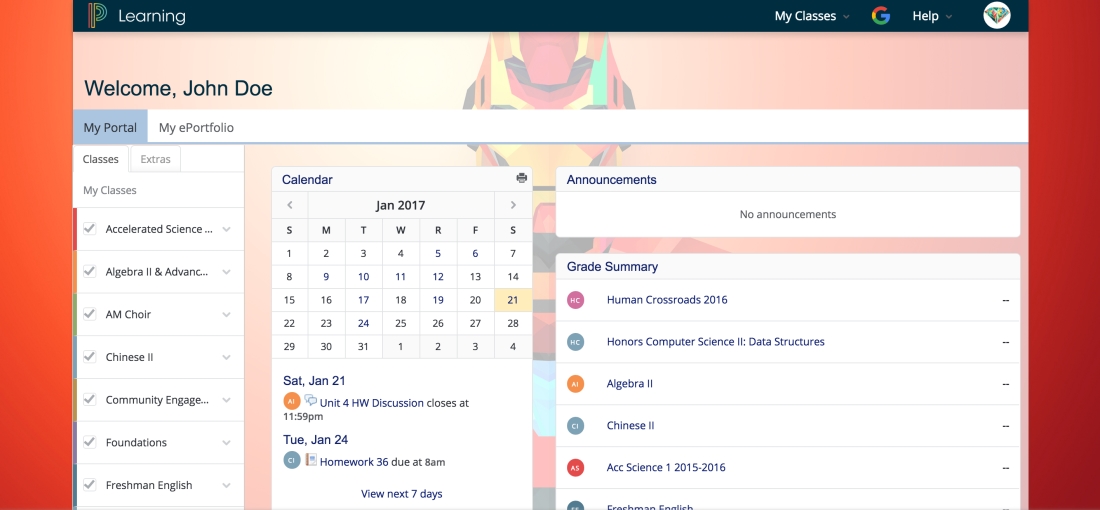Image resolution: width=1100 pixels, height=510 pixels.
Task: Click the Human Crossroads 2016 class badge
Action: pyautogui.click(x=575, y=300)
